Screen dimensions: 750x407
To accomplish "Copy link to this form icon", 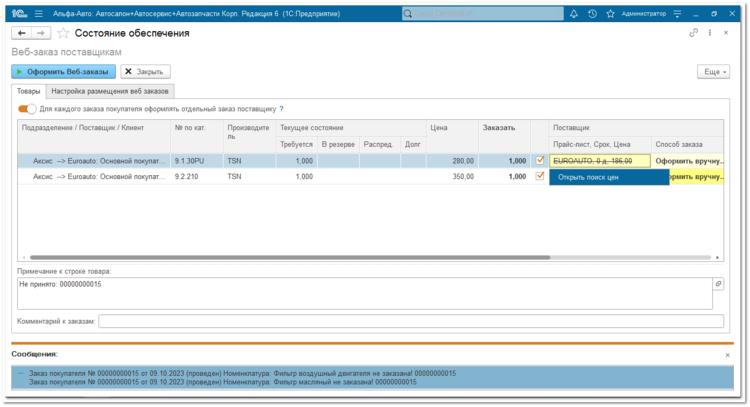I will click(693, 33).
